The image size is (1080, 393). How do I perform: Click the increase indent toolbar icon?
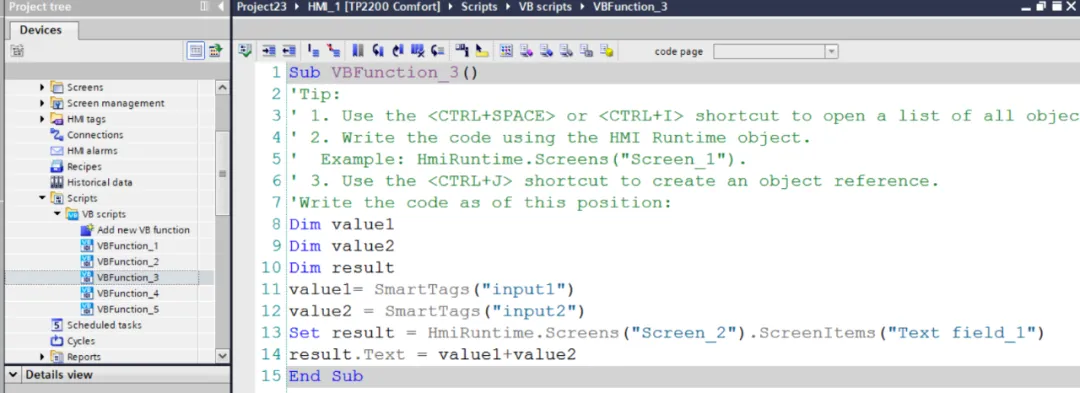tap(269, 50)
